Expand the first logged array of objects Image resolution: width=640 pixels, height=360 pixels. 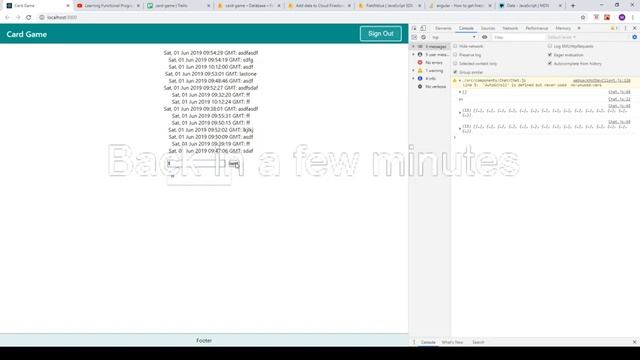point(460,113)
